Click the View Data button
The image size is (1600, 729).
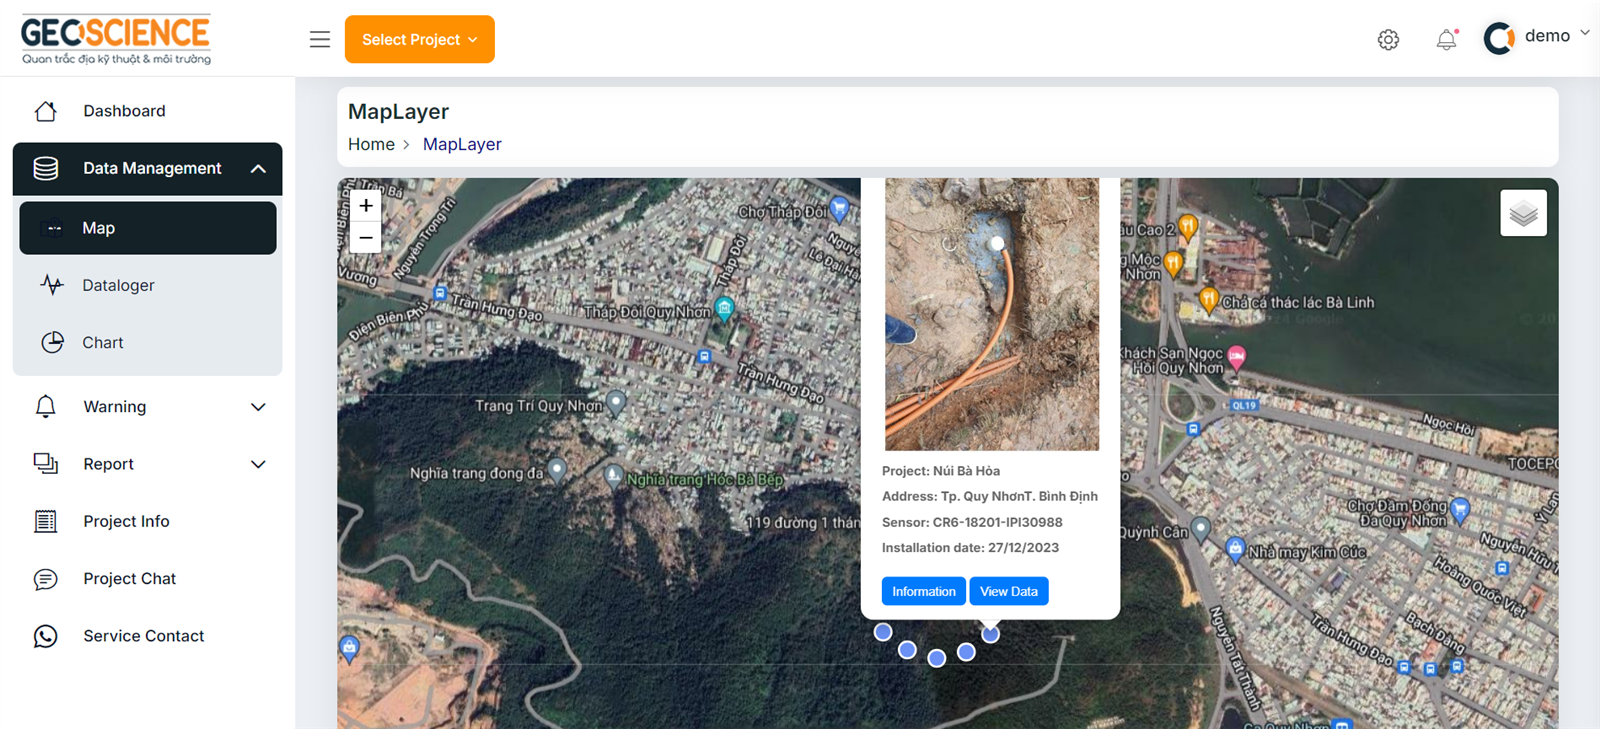click(1008, 591)
